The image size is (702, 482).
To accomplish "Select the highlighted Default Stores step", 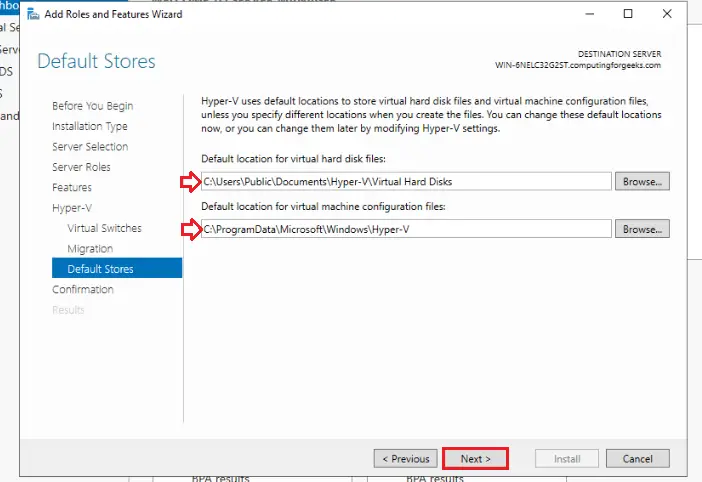I will click(117, 268).
